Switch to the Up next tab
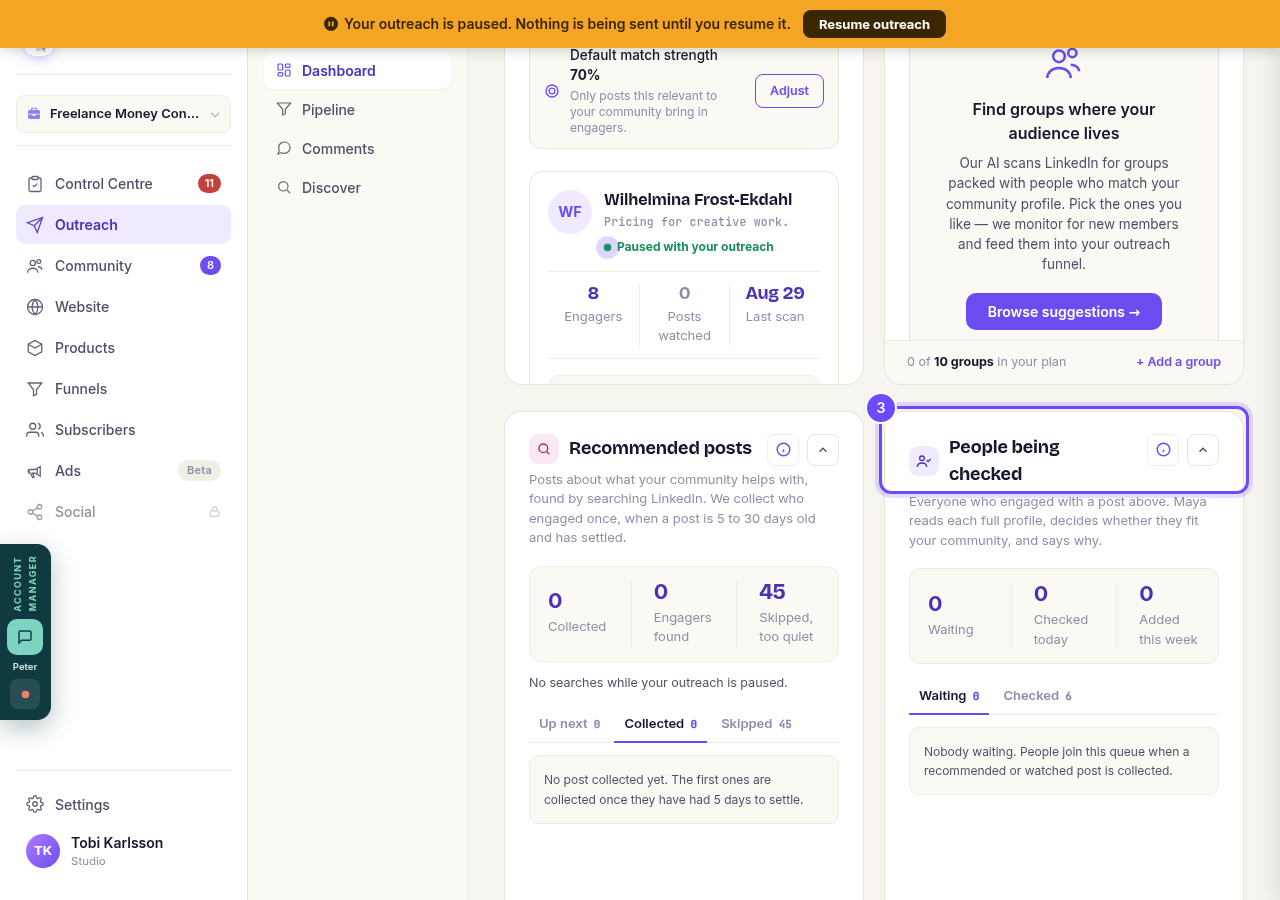This screenshot has width=1280, height=900. [x=570, y=724]
